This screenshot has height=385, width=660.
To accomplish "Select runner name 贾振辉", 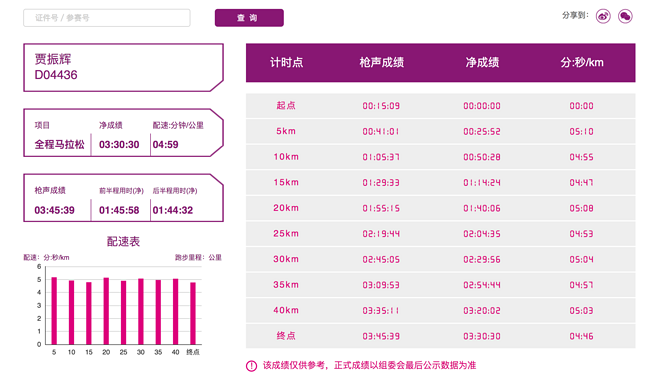I will [x=53, y=59].
